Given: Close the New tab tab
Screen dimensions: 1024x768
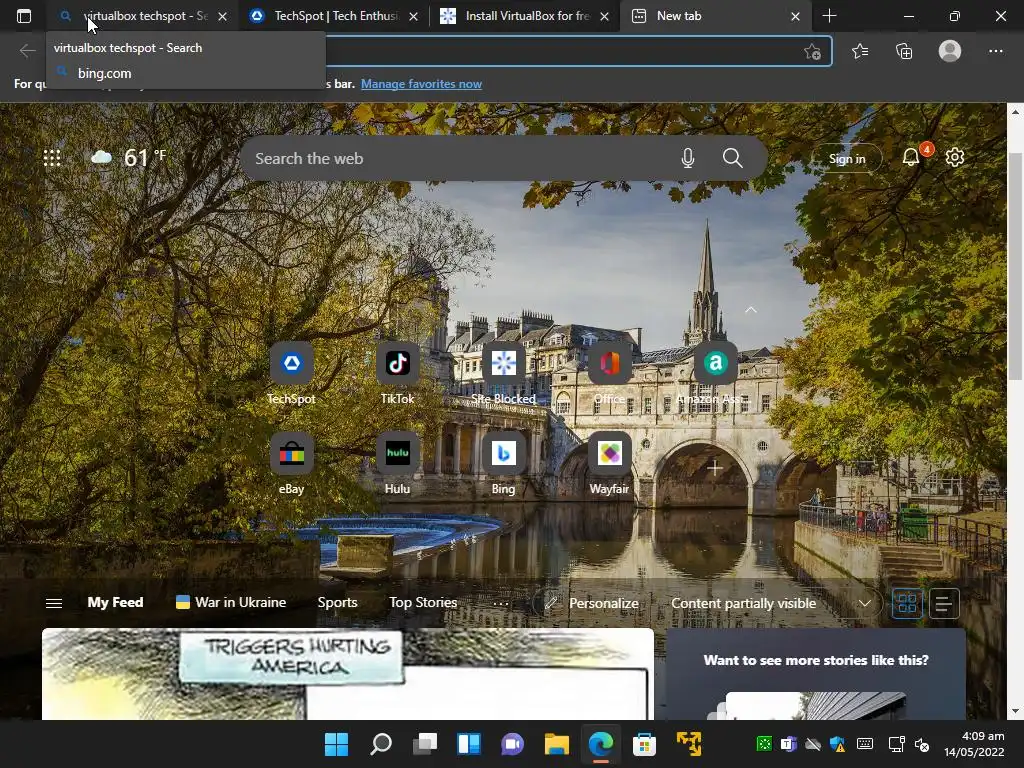Looking at the screenshot, I should click(795, 16).
